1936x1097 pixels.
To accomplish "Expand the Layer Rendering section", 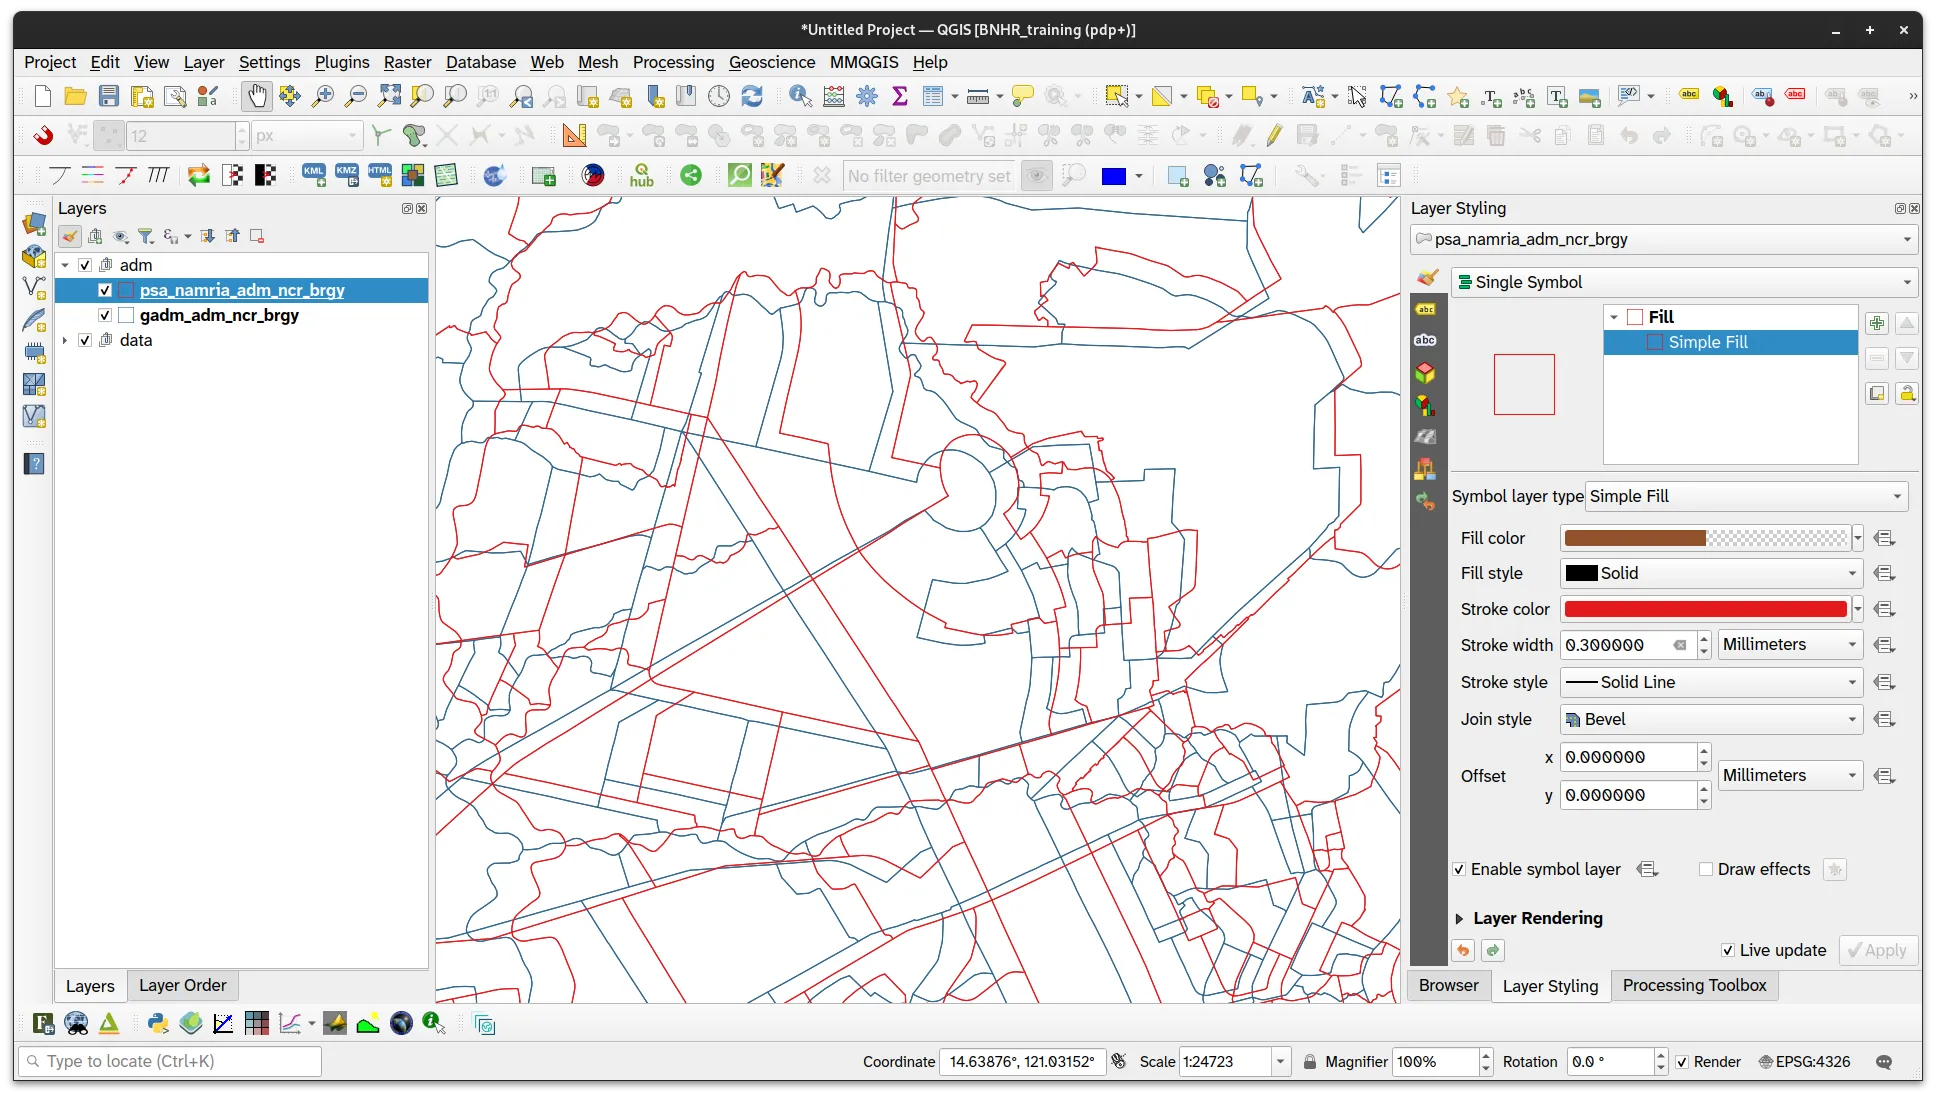I will 1460,918.
